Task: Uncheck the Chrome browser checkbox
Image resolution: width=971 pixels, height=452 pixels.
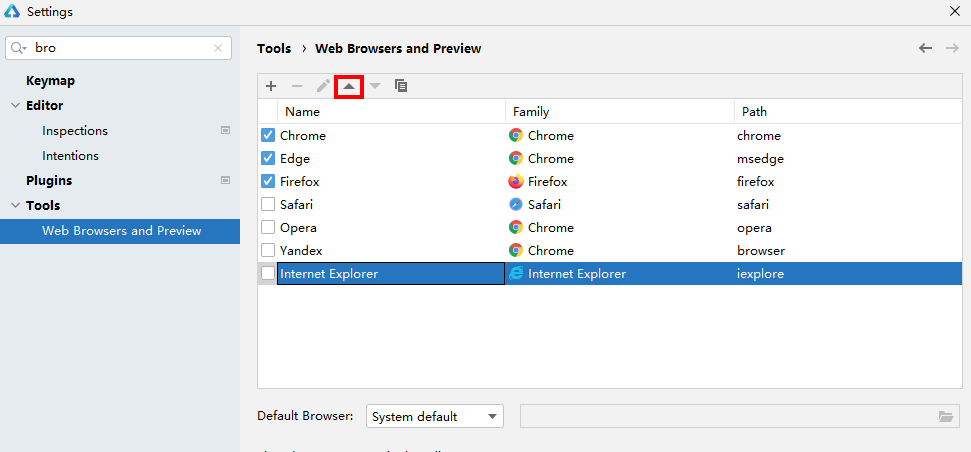Action: click(x=268, y=136)
